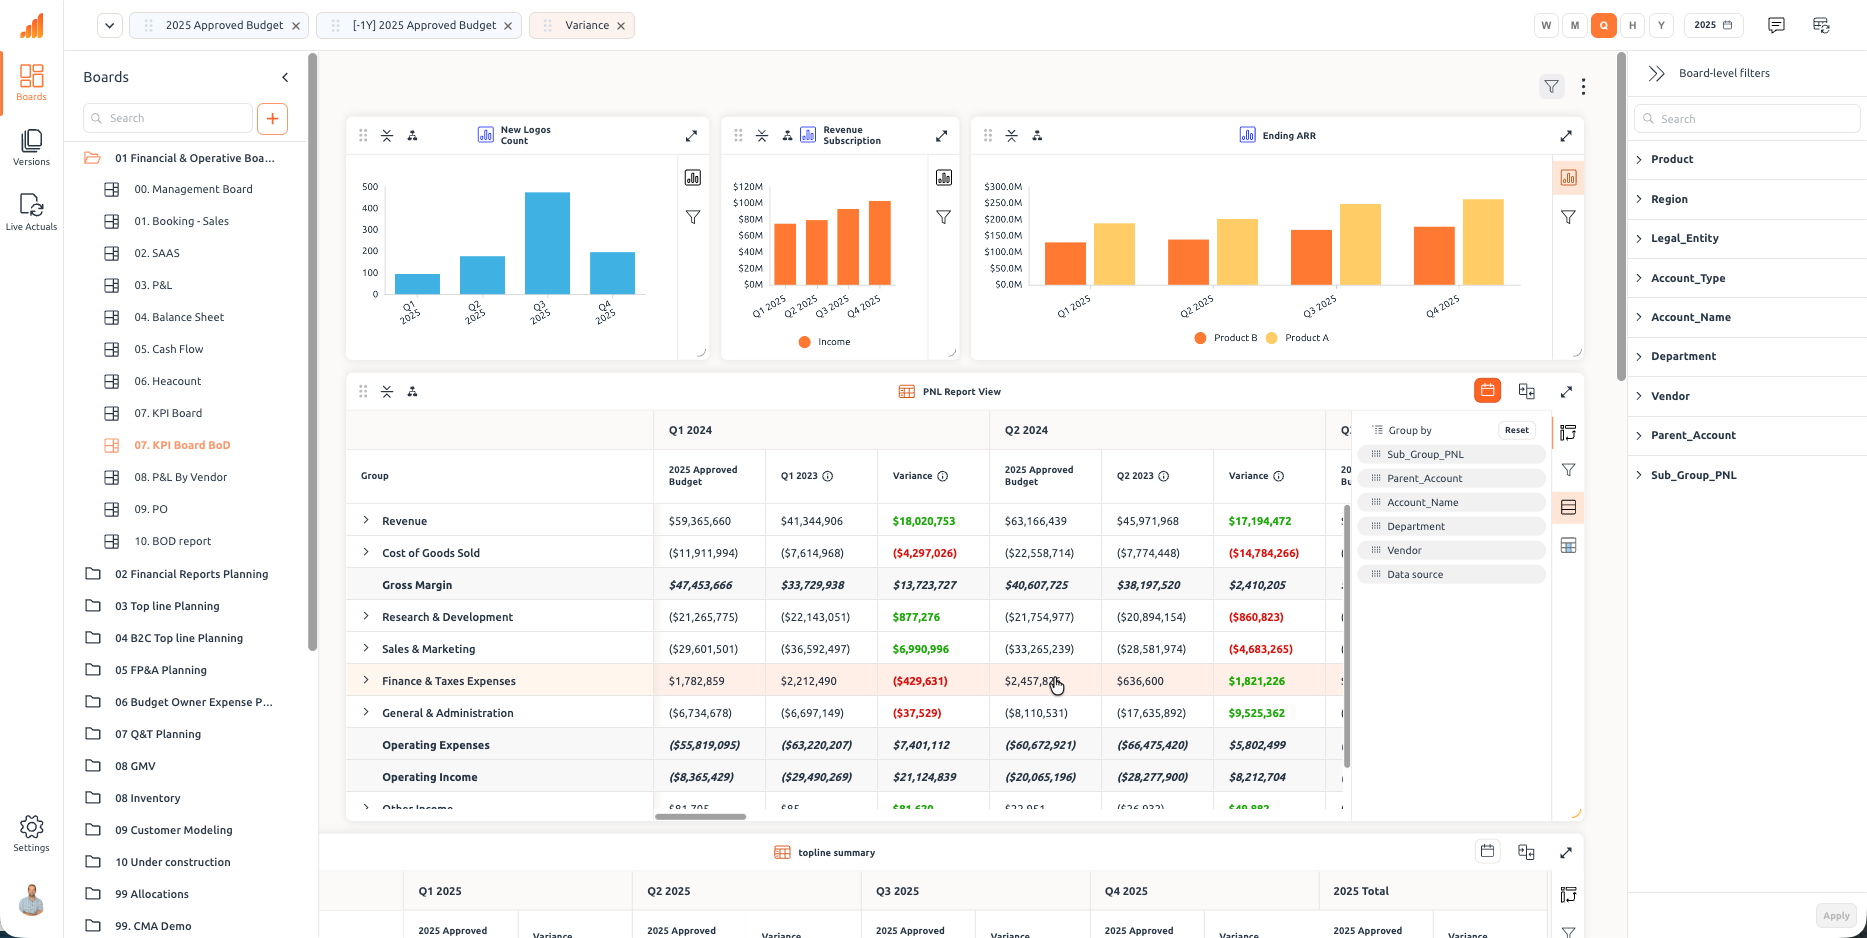Click info icon next to Q1 2023 column

click(x=828, y=476)
